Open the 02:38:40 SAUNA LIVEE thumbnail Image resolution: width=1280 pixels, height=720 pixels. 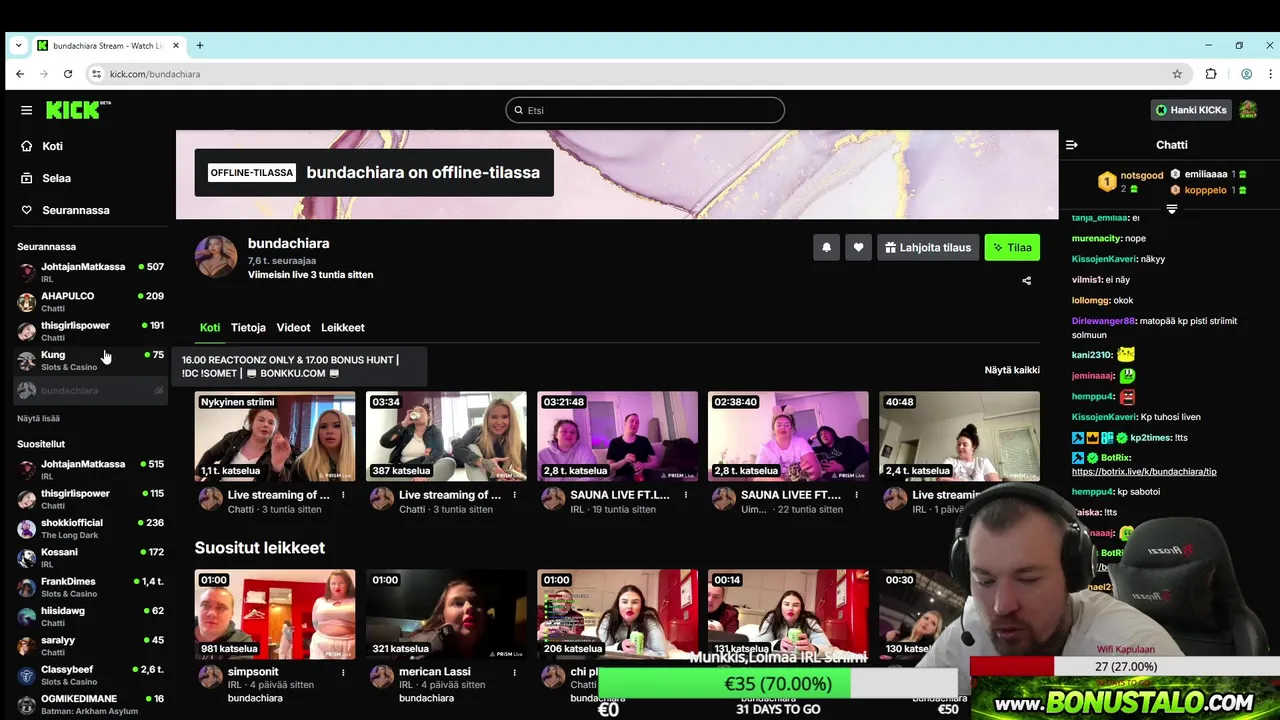tap(788, 436)
